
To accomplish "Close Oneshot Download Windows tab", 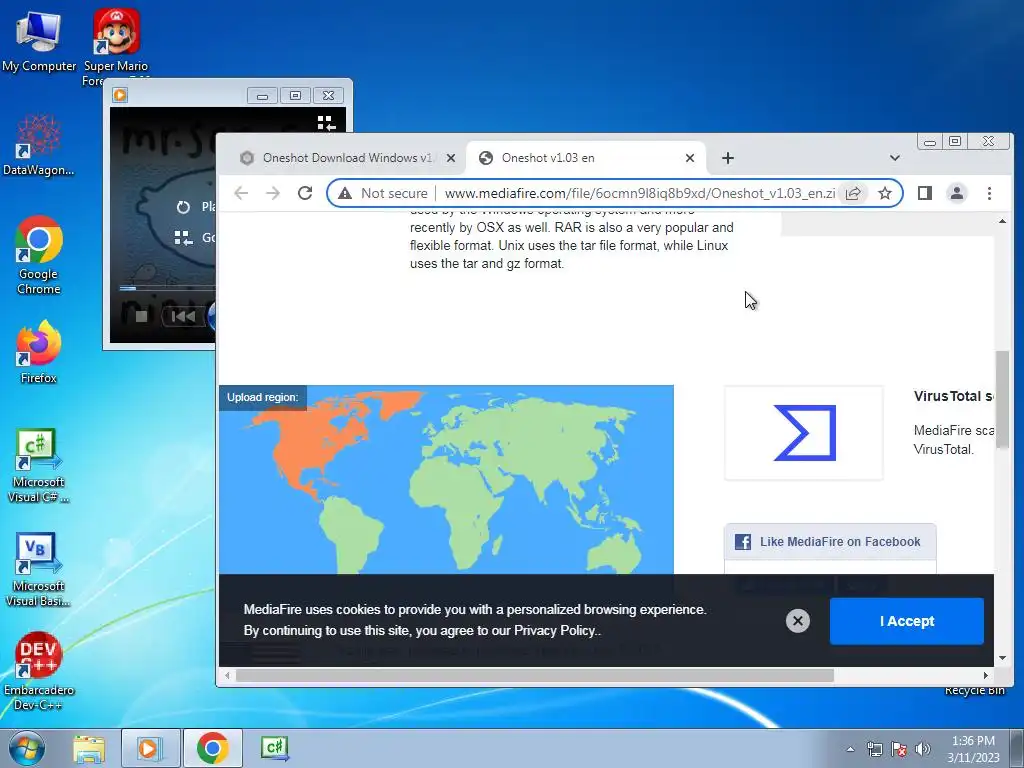I will [x=451, y=158].
